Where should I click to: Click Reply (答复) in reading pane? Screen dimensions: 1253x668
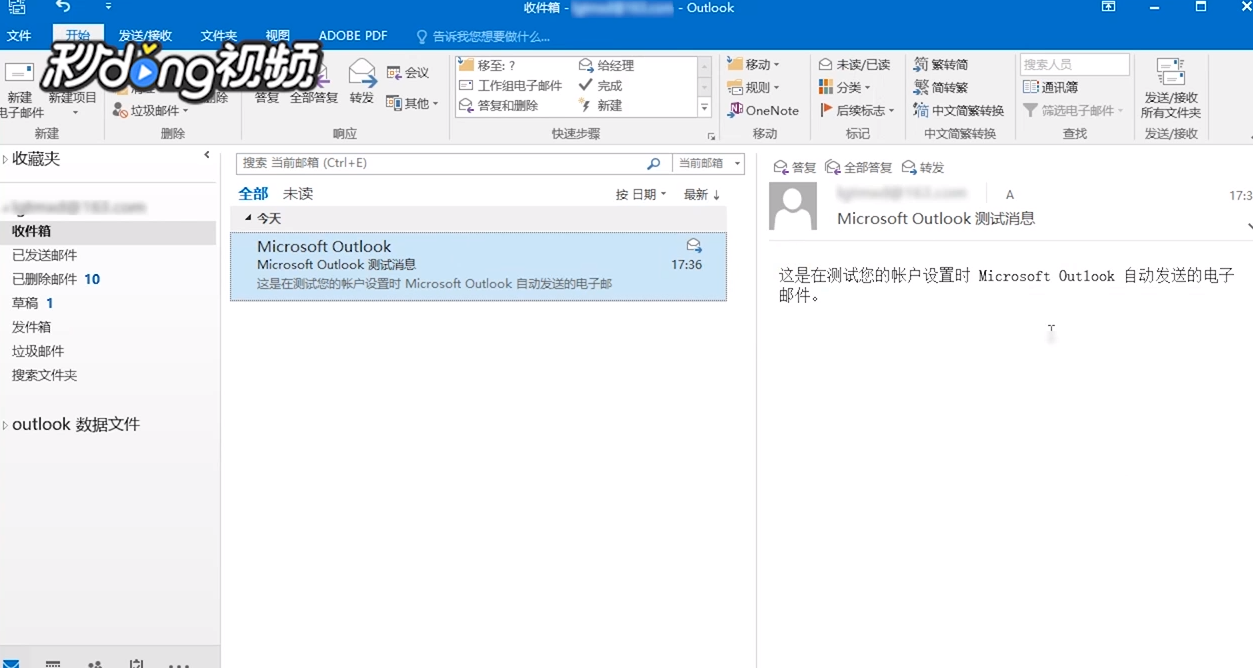795,168
